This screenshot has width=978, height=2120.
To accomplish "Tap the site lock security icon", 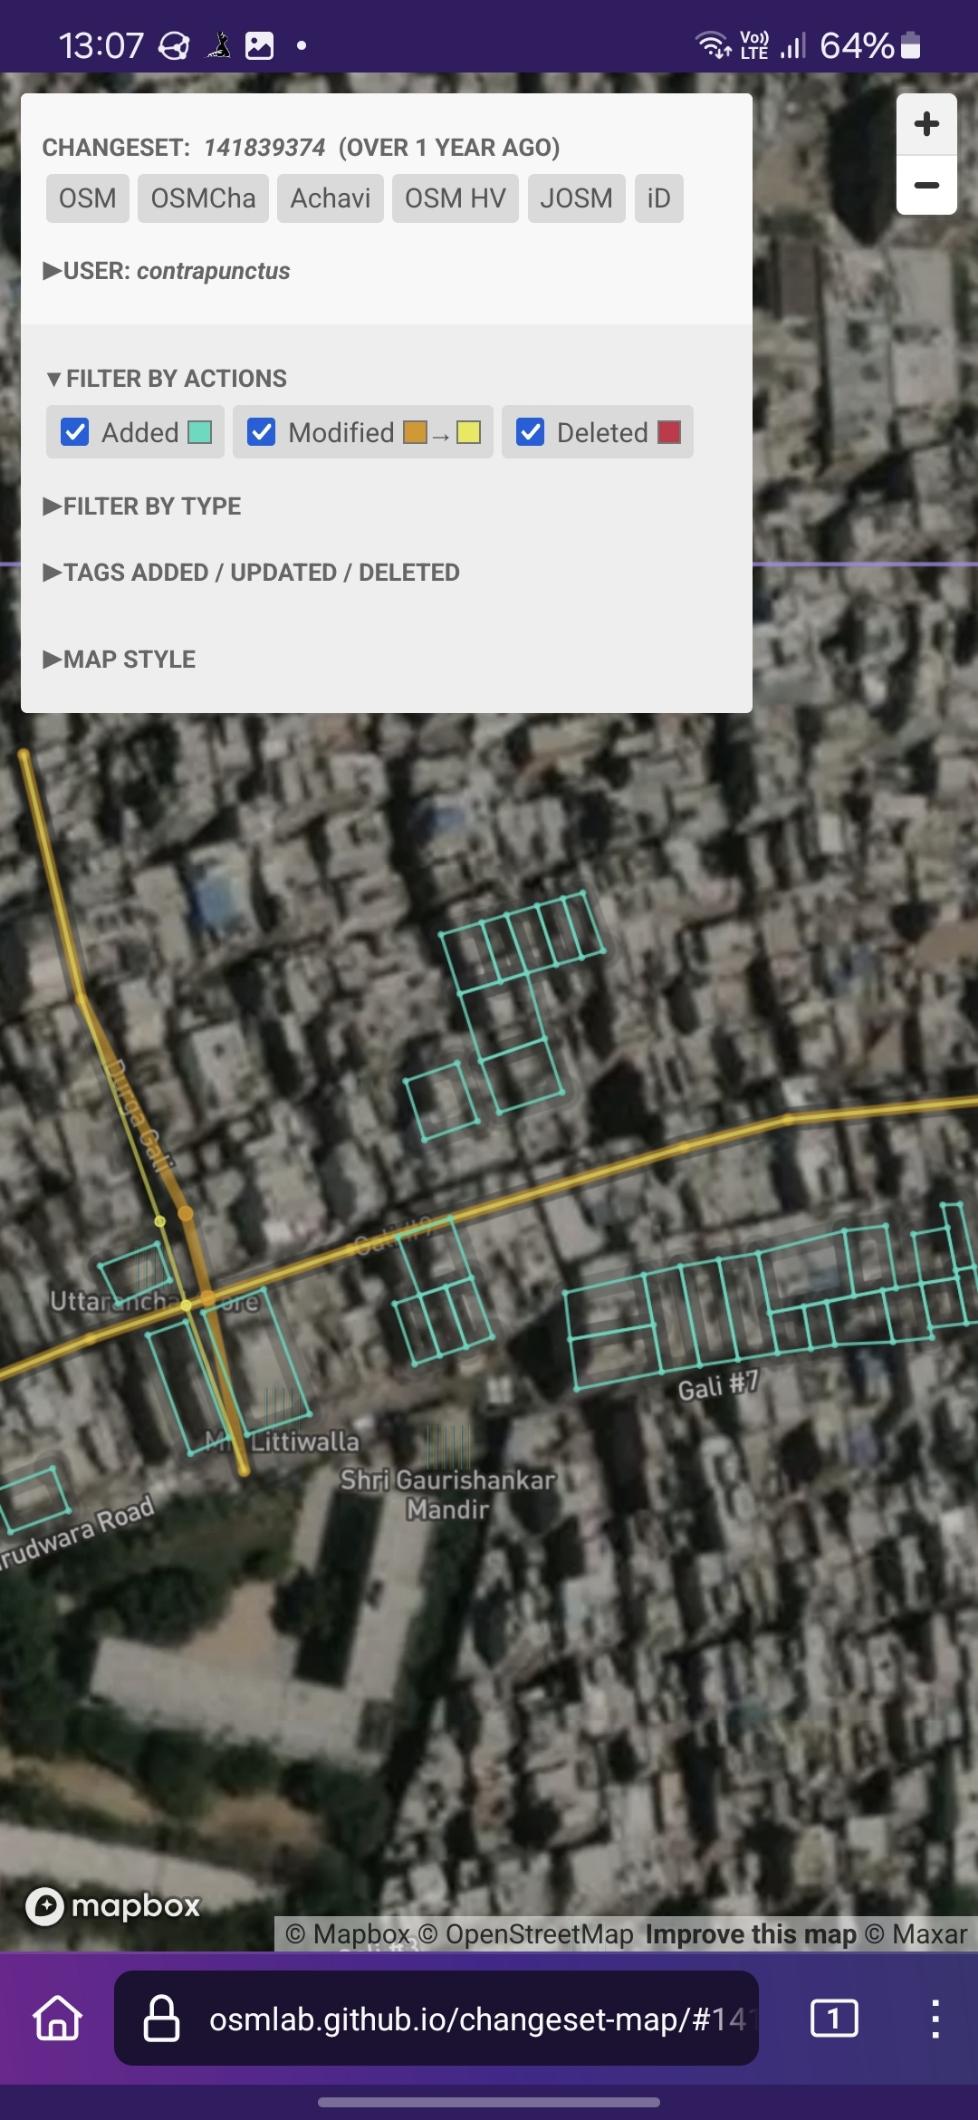I will coord(161,2018).
